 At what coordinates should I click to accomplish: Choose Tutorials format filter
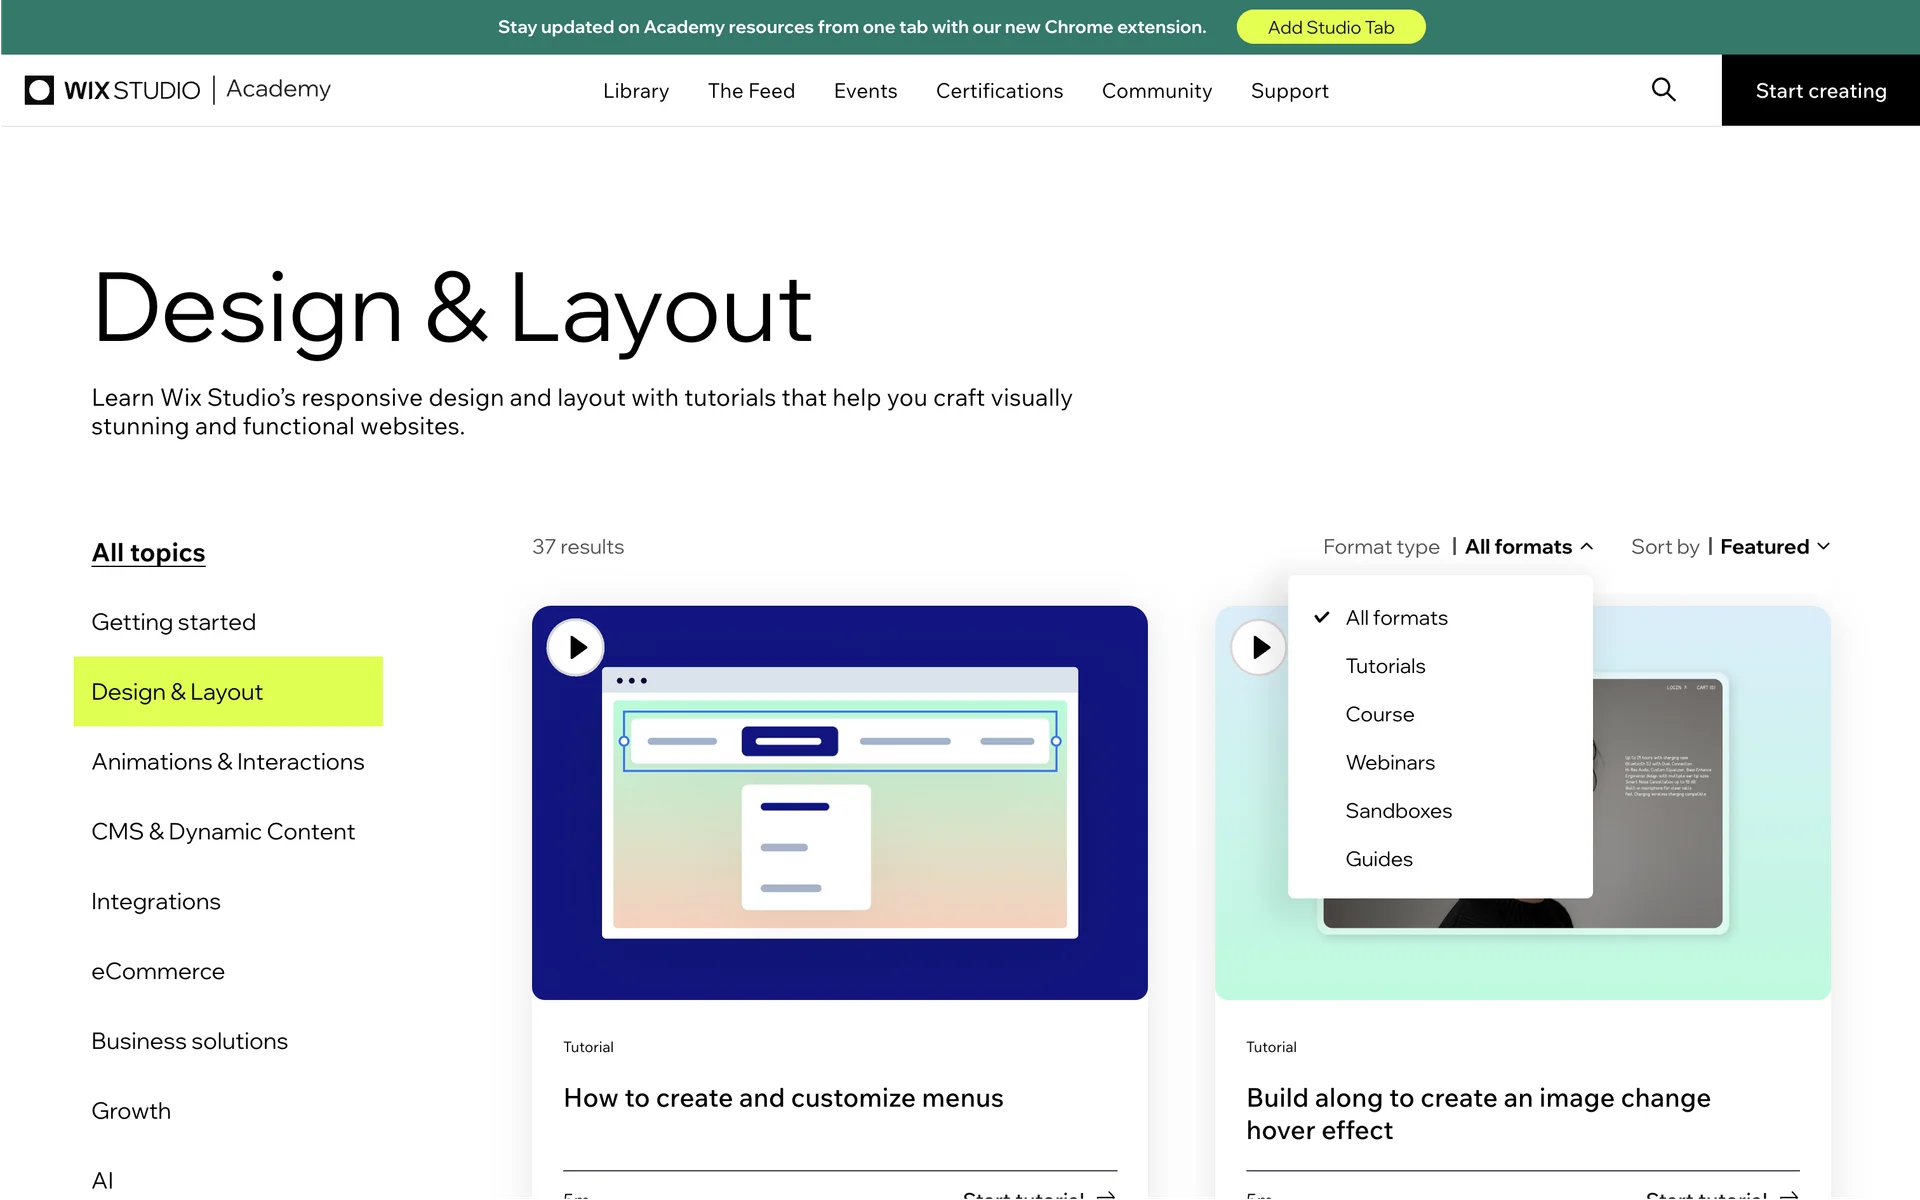1385,666
